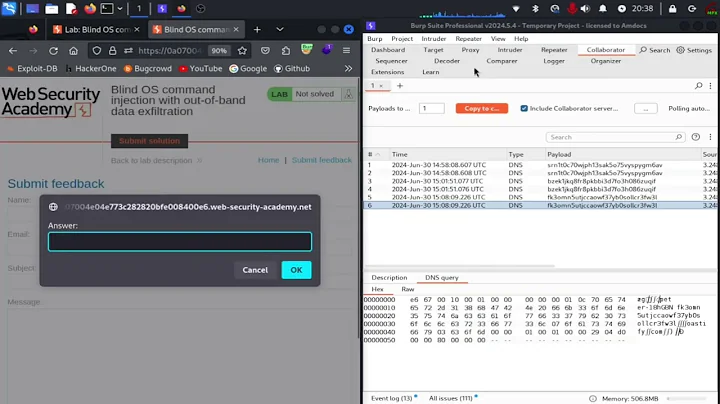Image resolution: width=720 pixels, height=404 pixels.
Task: Switch to Target tab
Action: [433, 50]
